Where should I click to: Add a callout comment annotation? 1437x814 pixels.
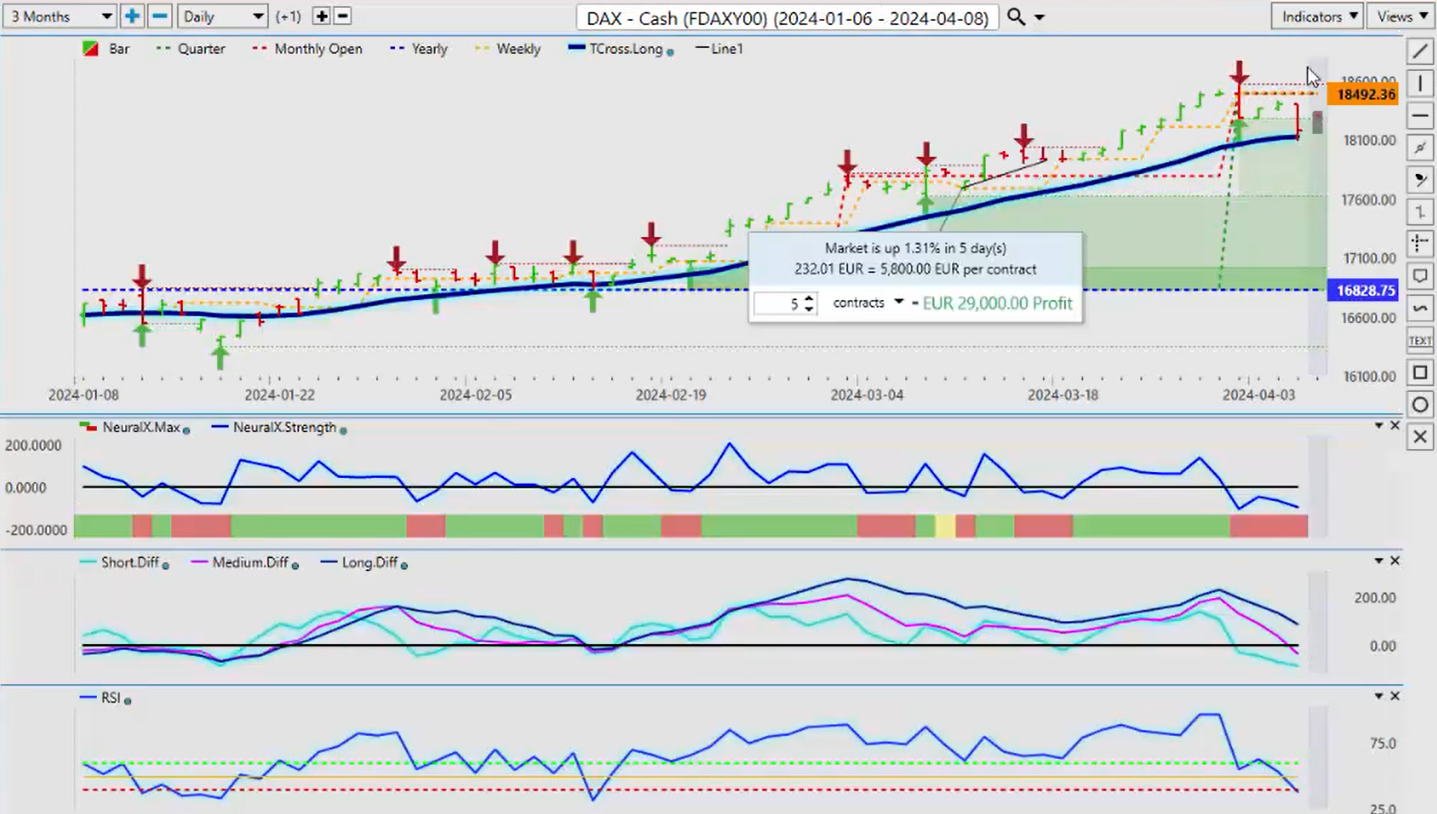tap(1420, 276)
